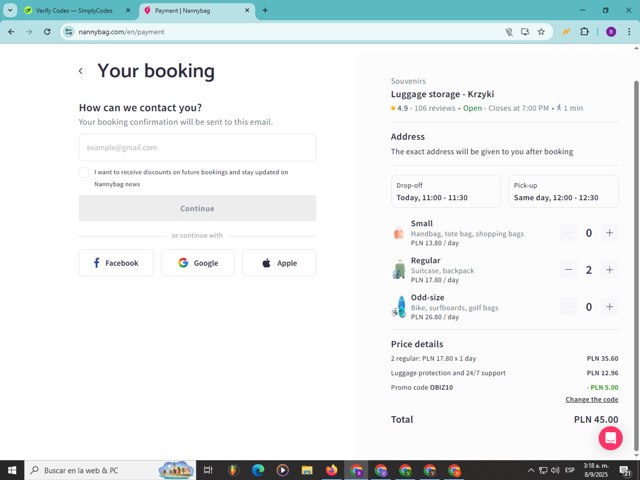Go back using the arrow beside Your booking
Viewport: 640px width, 480px height.
point(81,71)
